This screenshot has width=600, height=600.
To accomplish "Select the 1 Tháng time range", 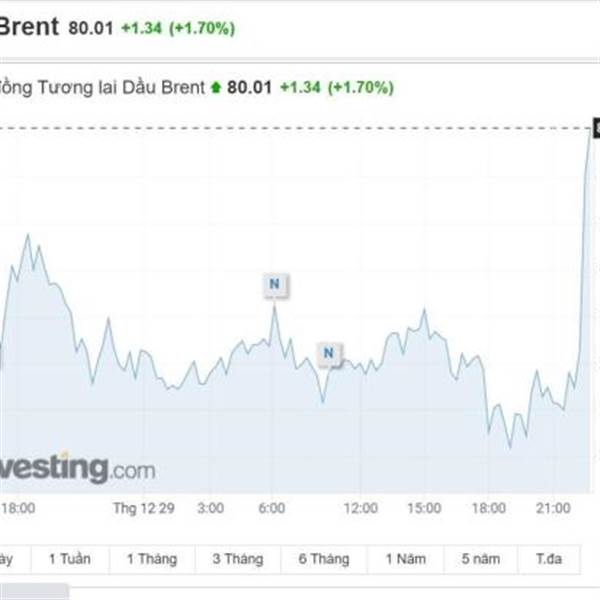I will (x=152, y=559).
